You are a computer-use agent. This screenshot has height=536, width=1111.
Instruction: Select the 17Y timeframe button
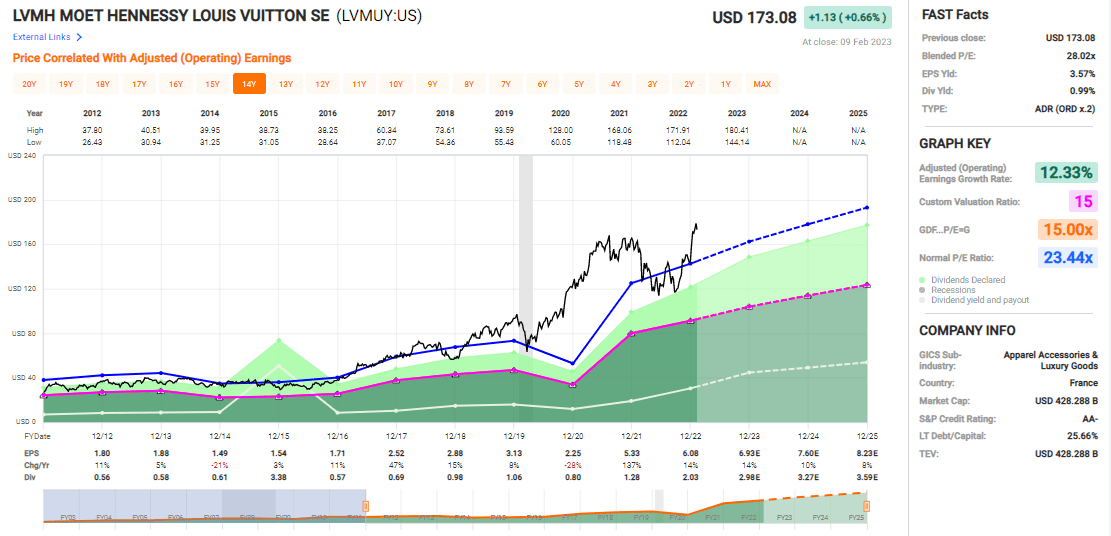pos(139,84)
